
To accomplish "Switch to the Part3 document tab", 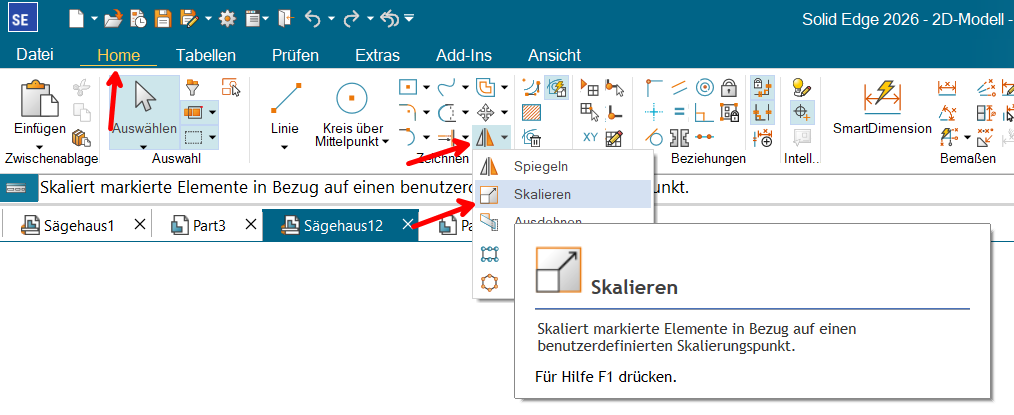I will click(x=197, y=226).
